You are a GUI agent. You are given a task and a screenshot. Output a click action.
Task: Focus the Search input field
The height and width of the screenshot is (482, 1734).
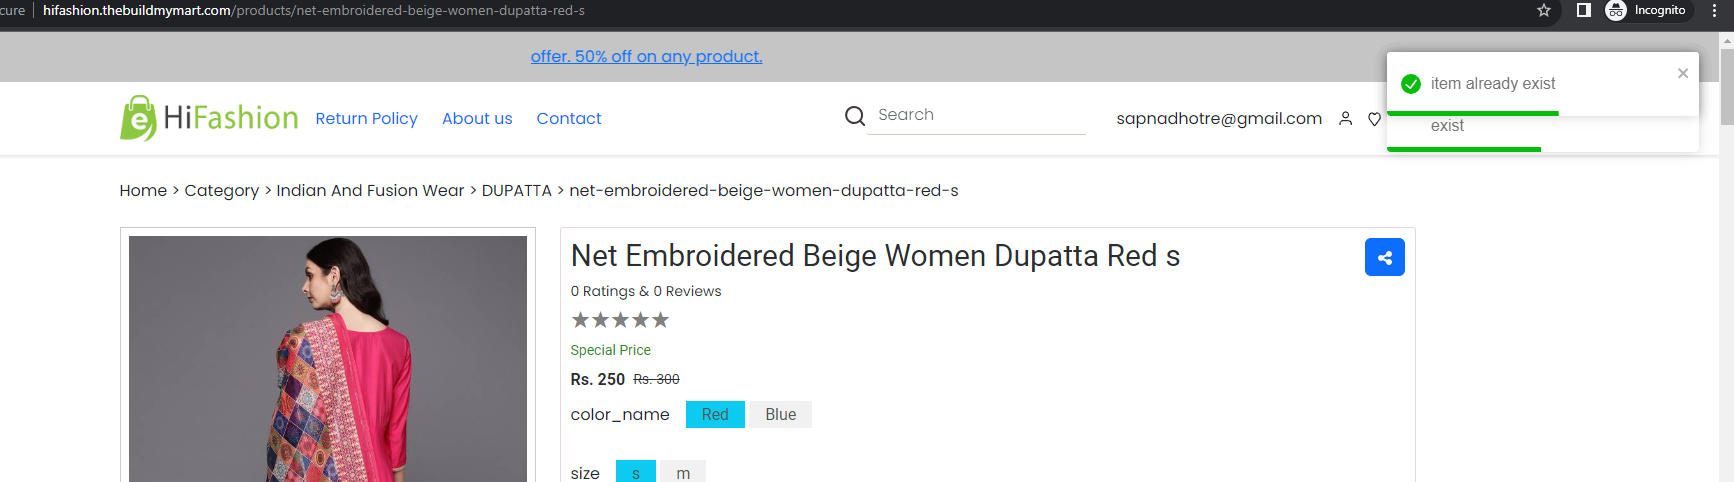click(976, 115)
